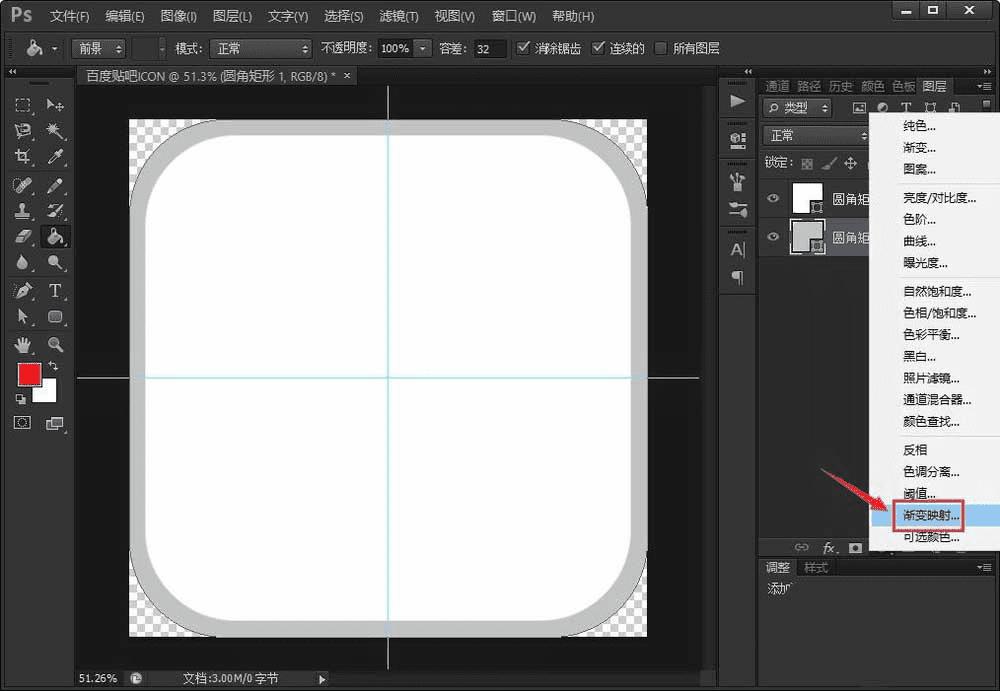The width and height of the screenshot is (1000, 691).
Task: Uncheck the 连续的 contiguous checkbox
Action: click(598, 48)
